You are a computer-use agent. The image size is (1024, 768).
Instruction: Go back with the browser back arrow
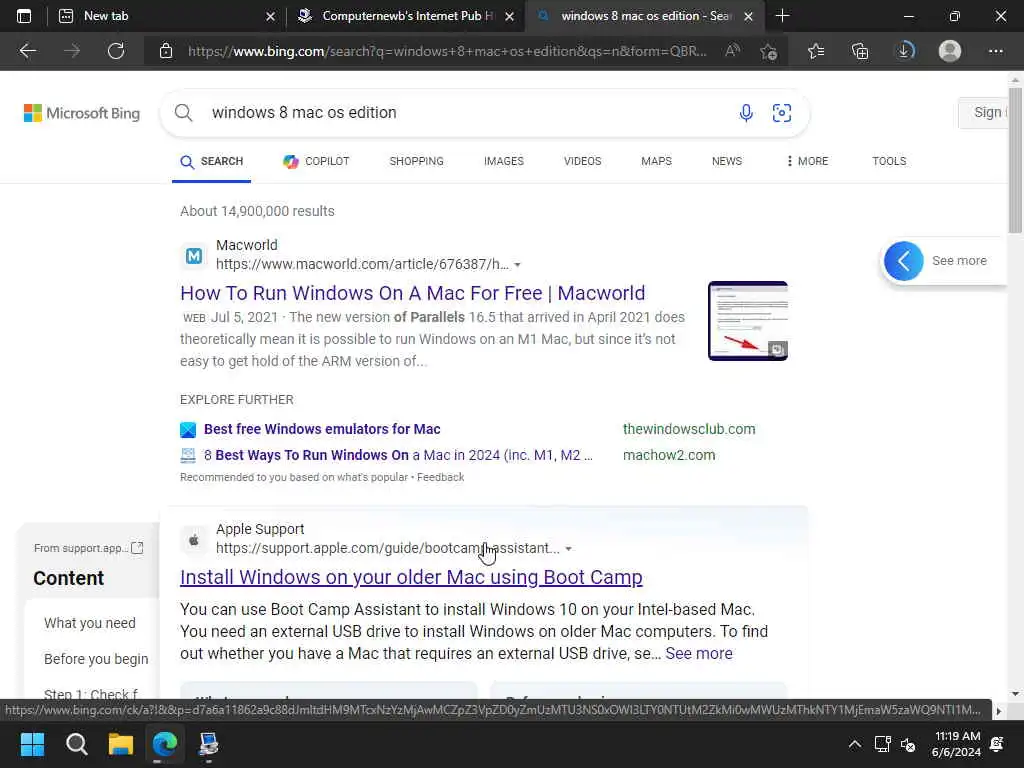click(28, 51)
